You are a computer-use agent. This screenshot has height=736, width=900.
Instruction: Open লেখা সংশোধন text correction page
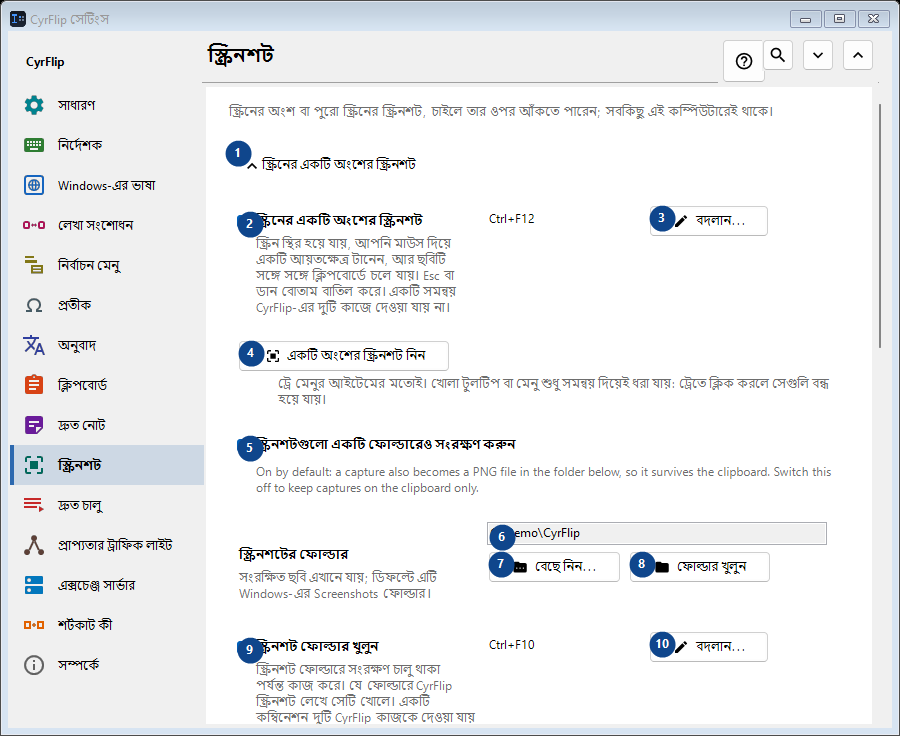pyautogui.click(x=107, y=225)
